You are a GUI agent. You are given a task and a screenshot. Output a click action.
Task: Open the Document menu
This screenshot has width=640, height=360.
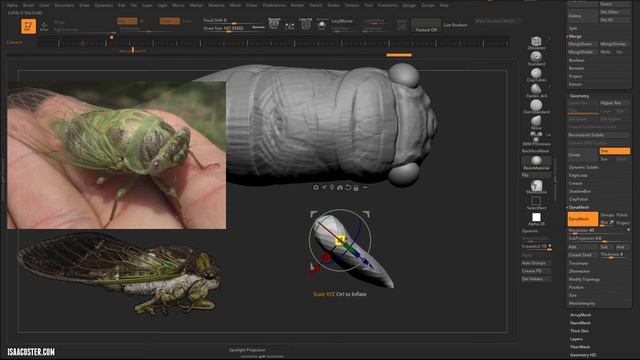tap(64, 5)
